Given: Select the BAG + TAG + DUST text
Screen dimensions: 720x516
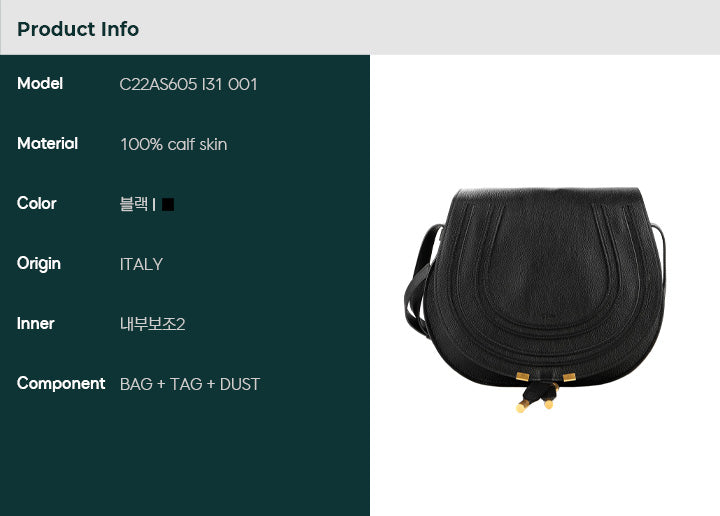Looking at the screenshot, I should [190, 384].
